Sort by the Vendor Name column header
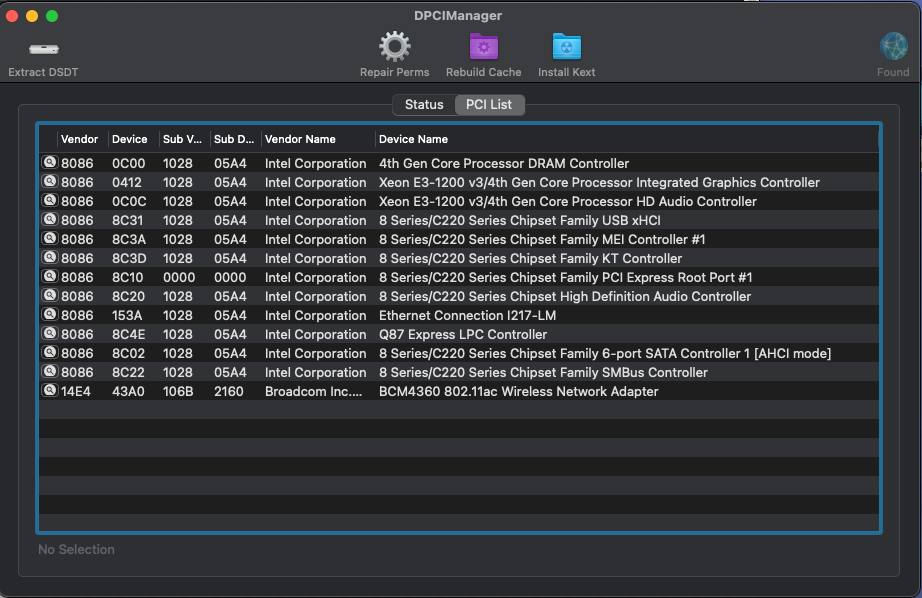The width and height of the screenshot is (922, 598). [300, 139]
